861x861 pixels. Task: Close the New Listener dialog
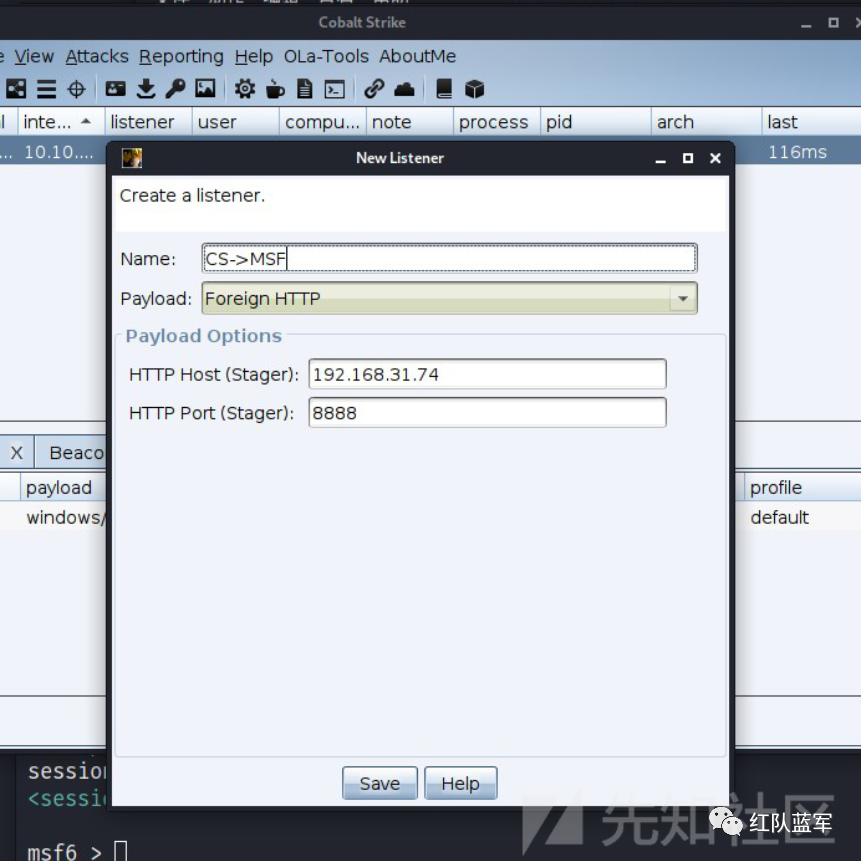(x=715, y=158)
